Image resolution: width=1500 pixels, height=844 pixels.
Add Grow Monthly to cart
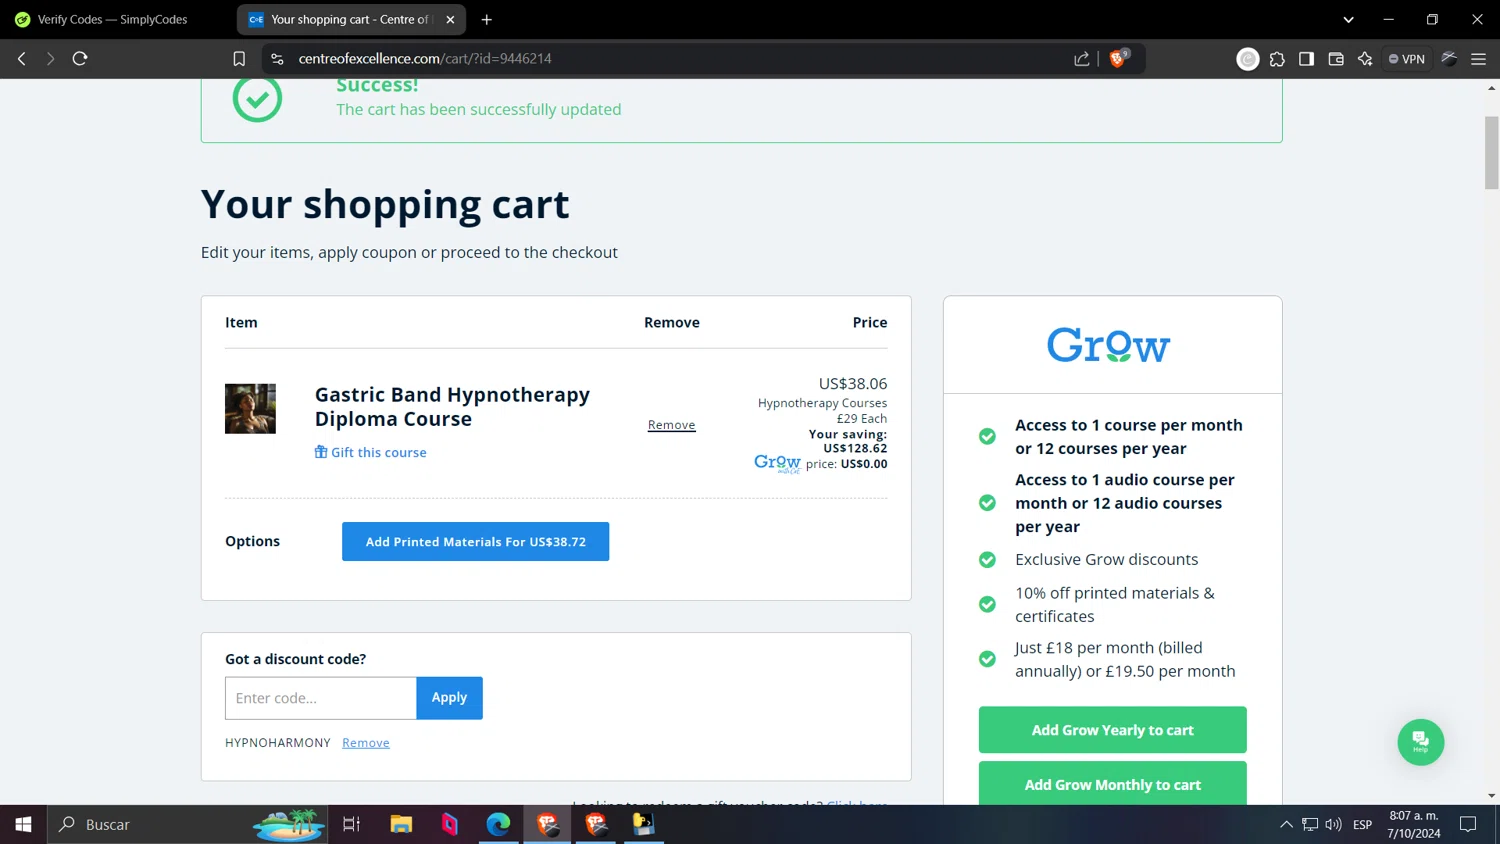[x=1112, y=784]
